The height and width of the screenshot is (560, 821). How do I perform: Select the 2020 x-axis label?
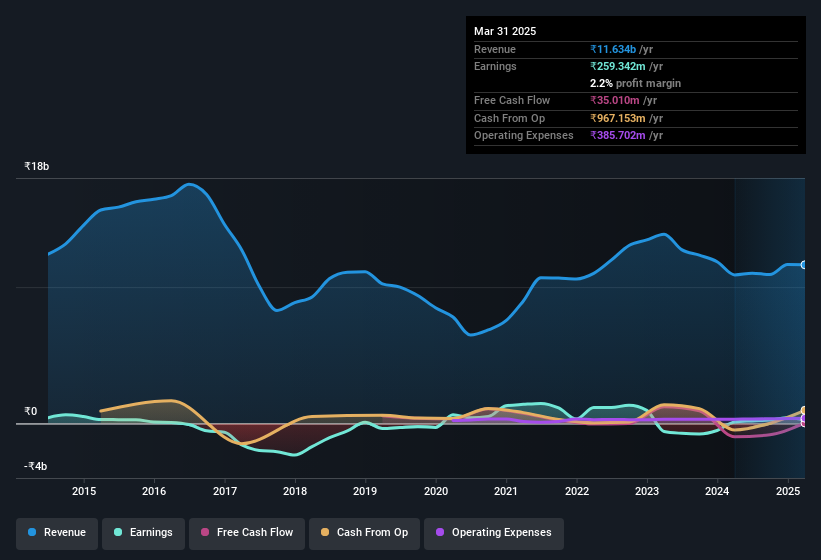pyautogui.click(x=436, y=491)
